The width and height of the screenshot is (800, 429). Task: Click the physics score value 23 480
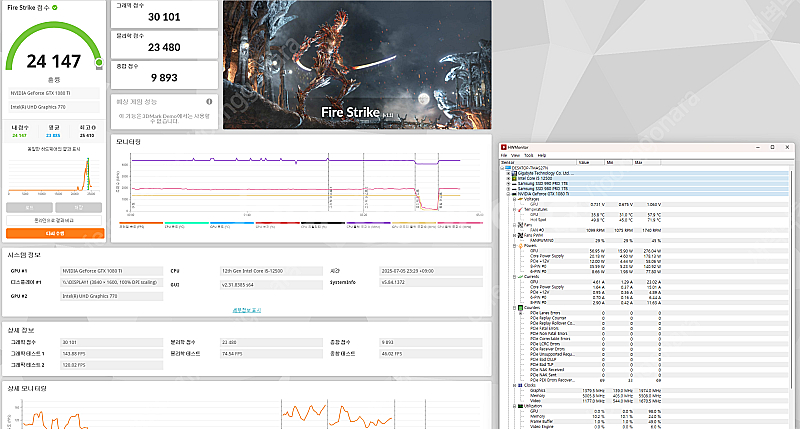pyautogui.click(x=164, y=47)
